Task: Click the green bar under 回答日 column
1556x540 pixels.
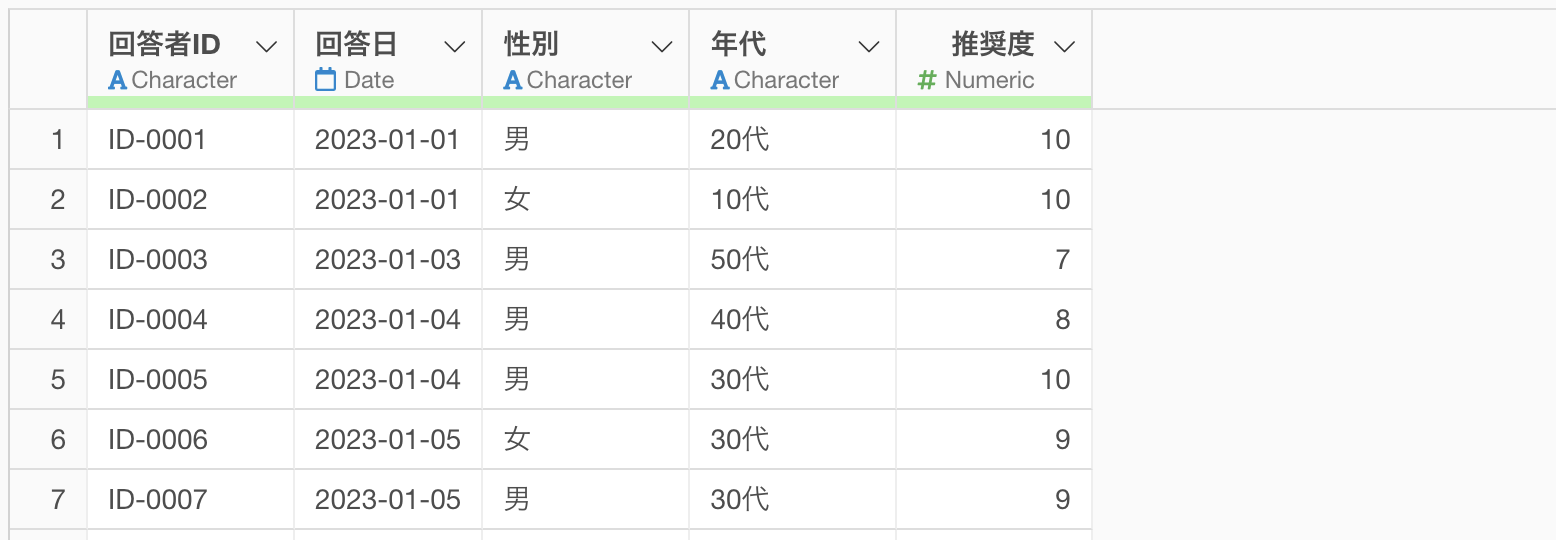Action: click(388, 102)
